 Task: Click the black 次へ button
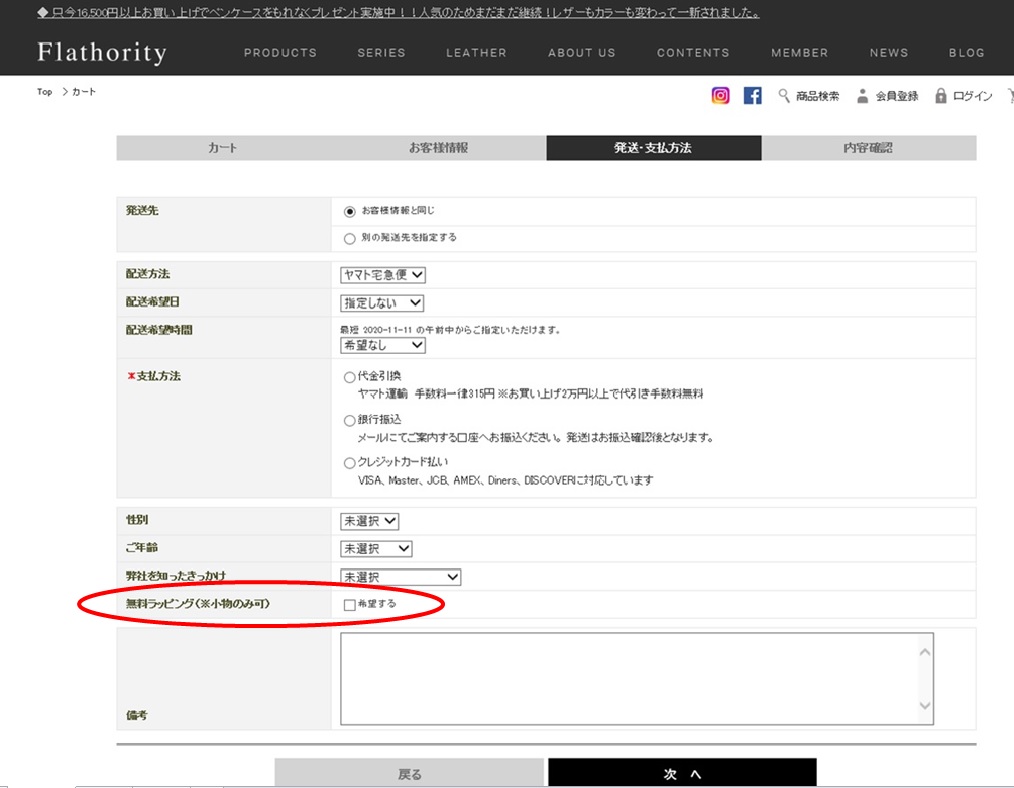682,773
